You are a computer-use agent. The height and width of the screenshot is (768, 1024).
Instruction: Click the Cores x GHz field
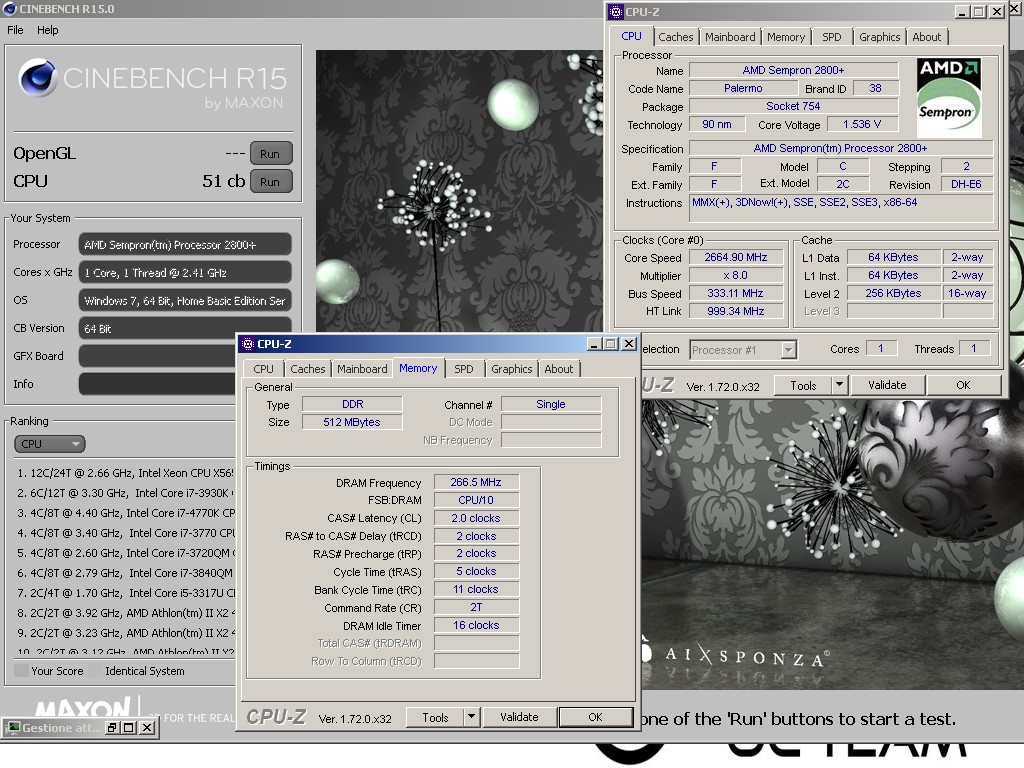[x=185, y=273]
